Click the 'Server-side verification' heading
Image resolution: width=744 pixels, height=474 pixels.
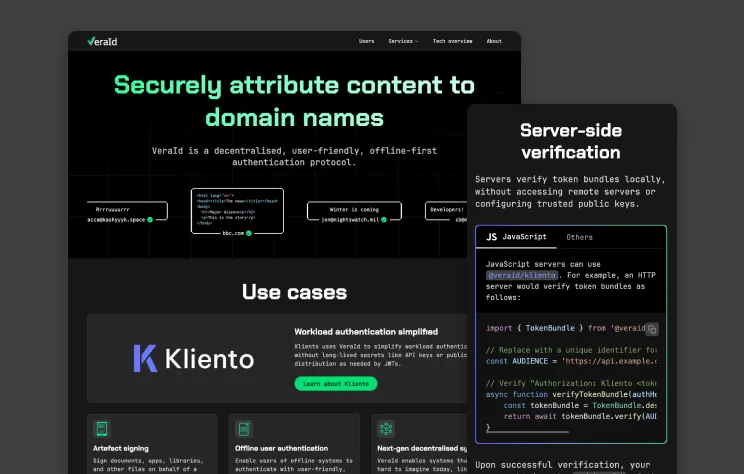(571, 141)
